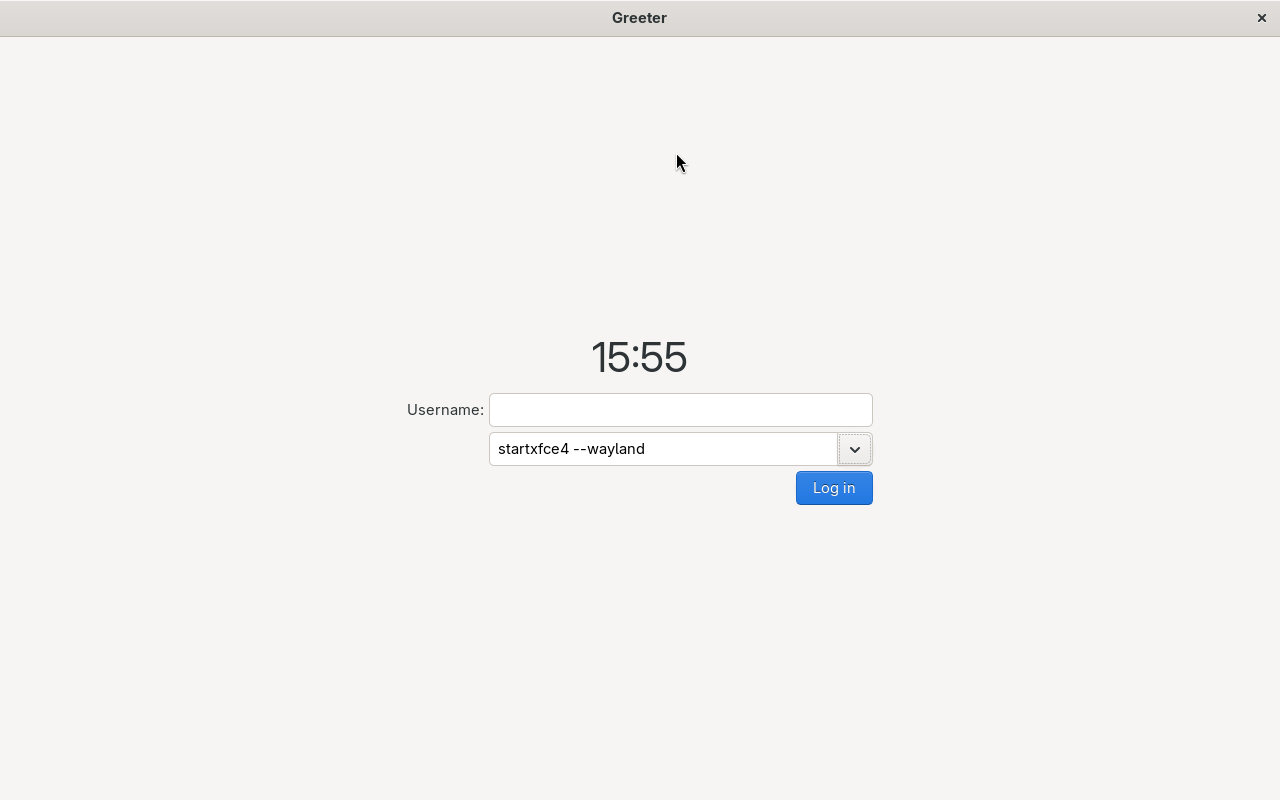Click the Username input field
1280x800 pixels.
point(680,410)
